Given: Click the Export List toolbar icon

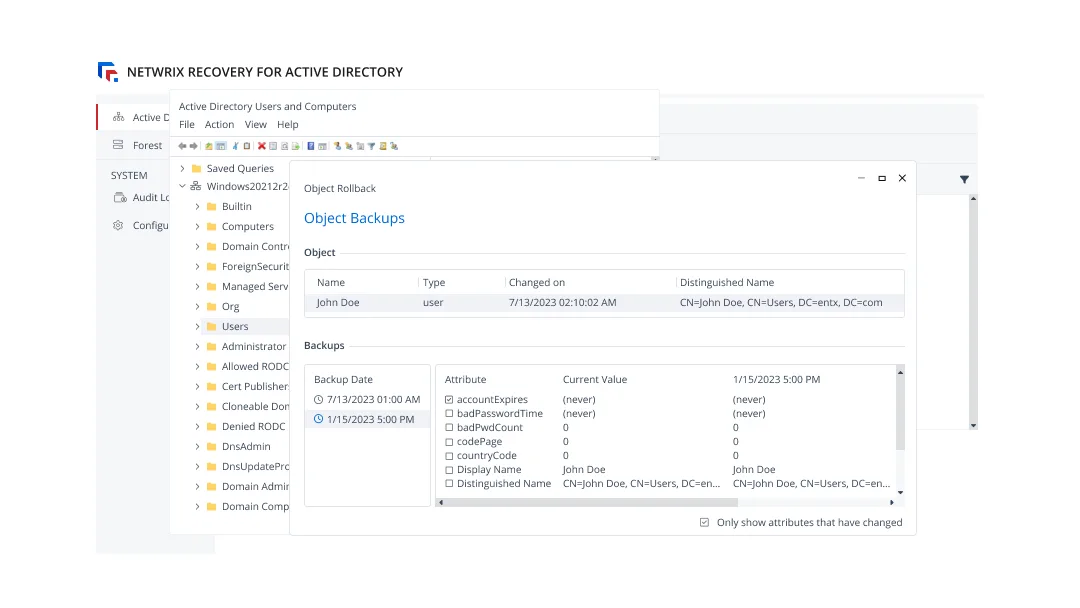Looking at the screenshot, I should (x=295, y=146).
